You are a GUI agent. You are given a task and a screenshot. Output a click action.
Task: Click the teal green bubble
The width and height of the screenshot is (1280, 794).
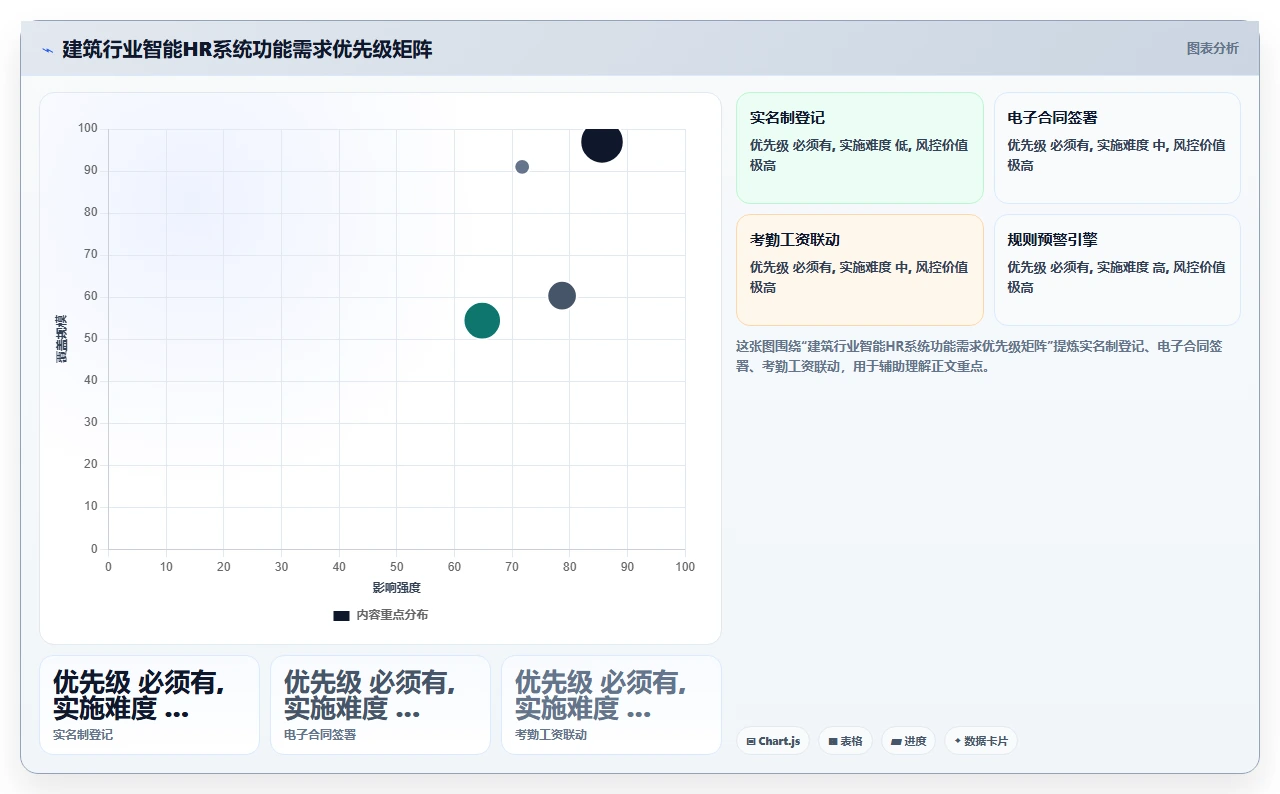click(x=482, y=321)
